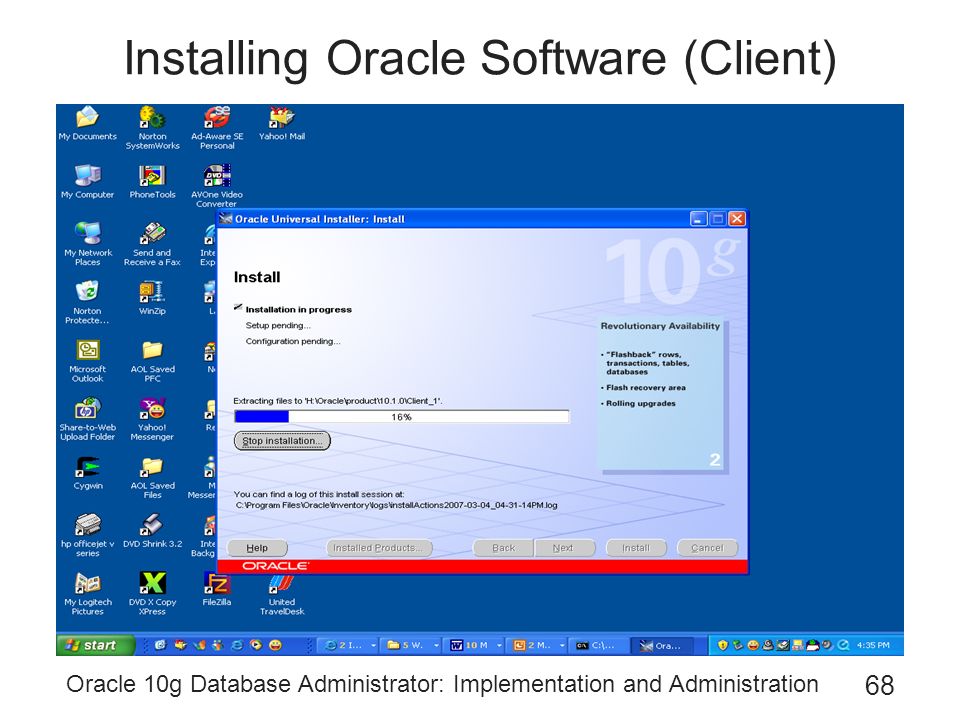Screen dimensions: 960x720
Task: Select the Ad-Aware SE Personal icon
Action: point(217,127)
